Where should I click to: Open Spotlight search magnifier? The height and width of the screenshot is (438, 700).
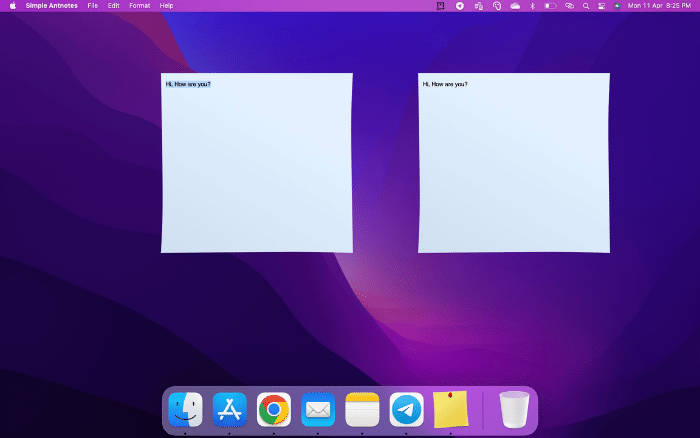(x=586, y=6)
